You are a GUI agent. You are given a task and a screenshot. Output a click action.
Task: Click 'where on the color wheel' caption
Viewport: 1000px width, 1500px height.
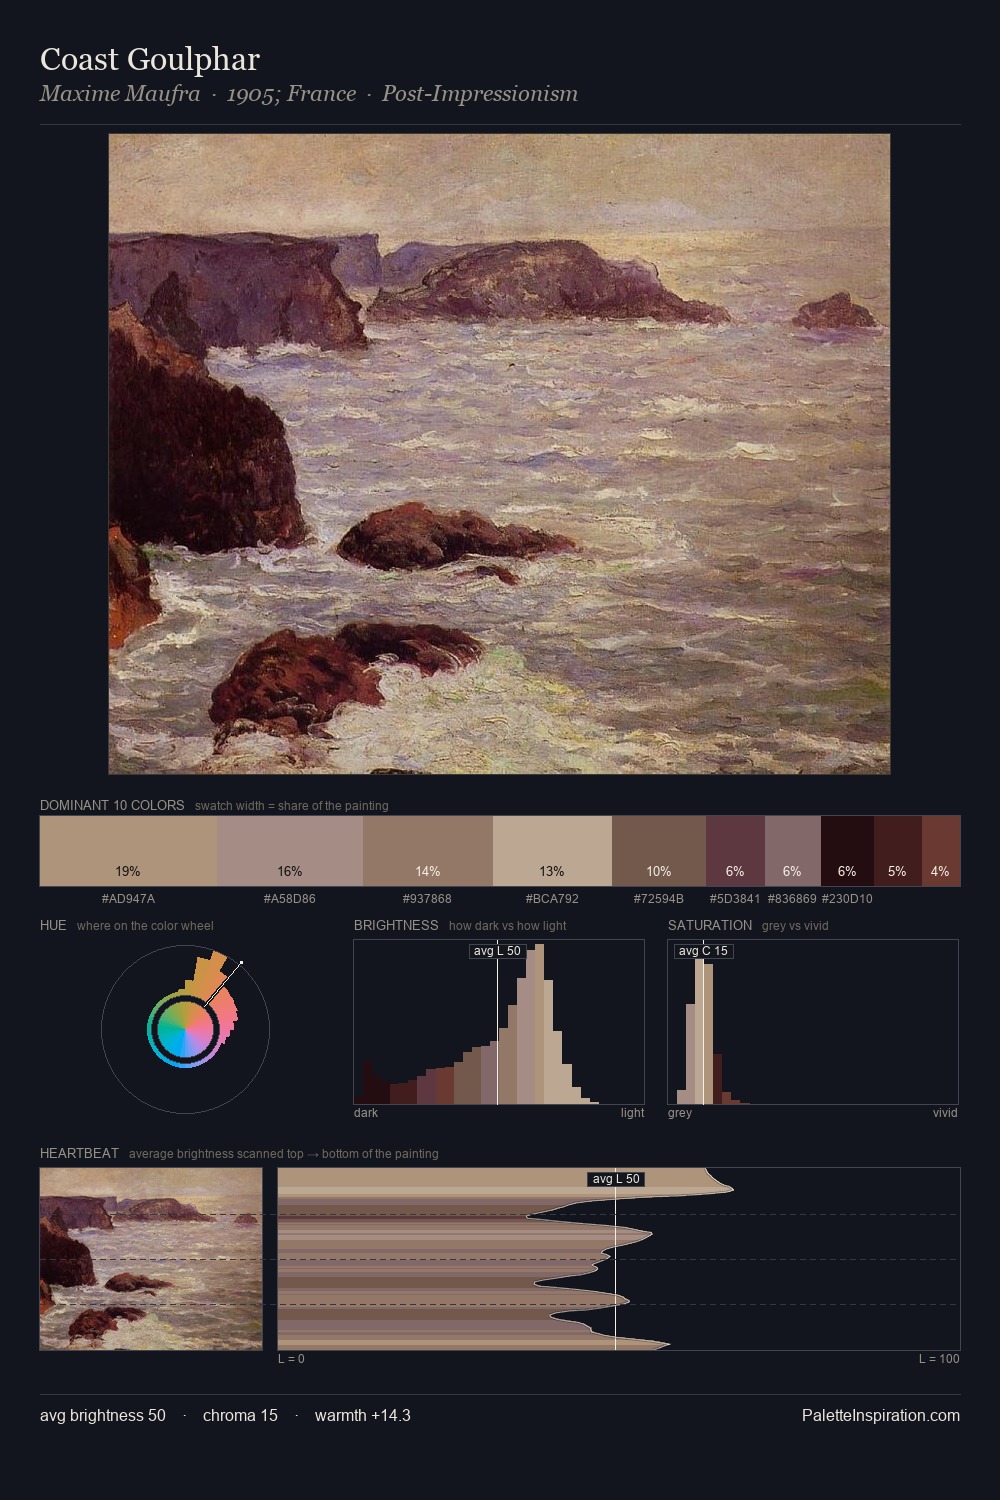[145, 926]
